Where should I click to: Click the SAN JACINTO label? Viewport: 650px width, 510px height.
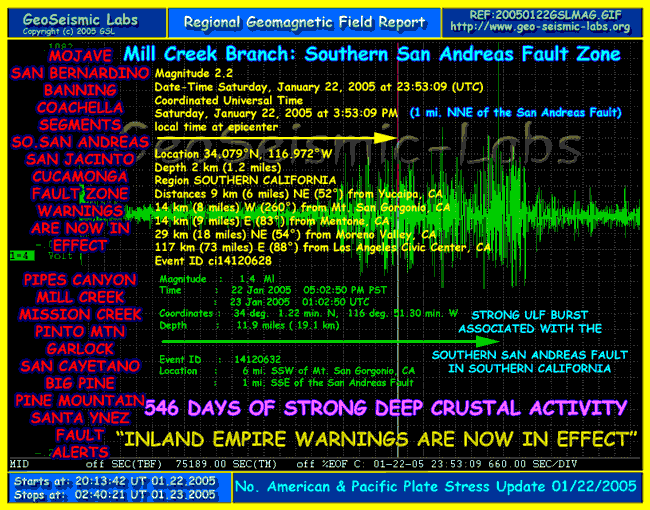coord(80,159)
